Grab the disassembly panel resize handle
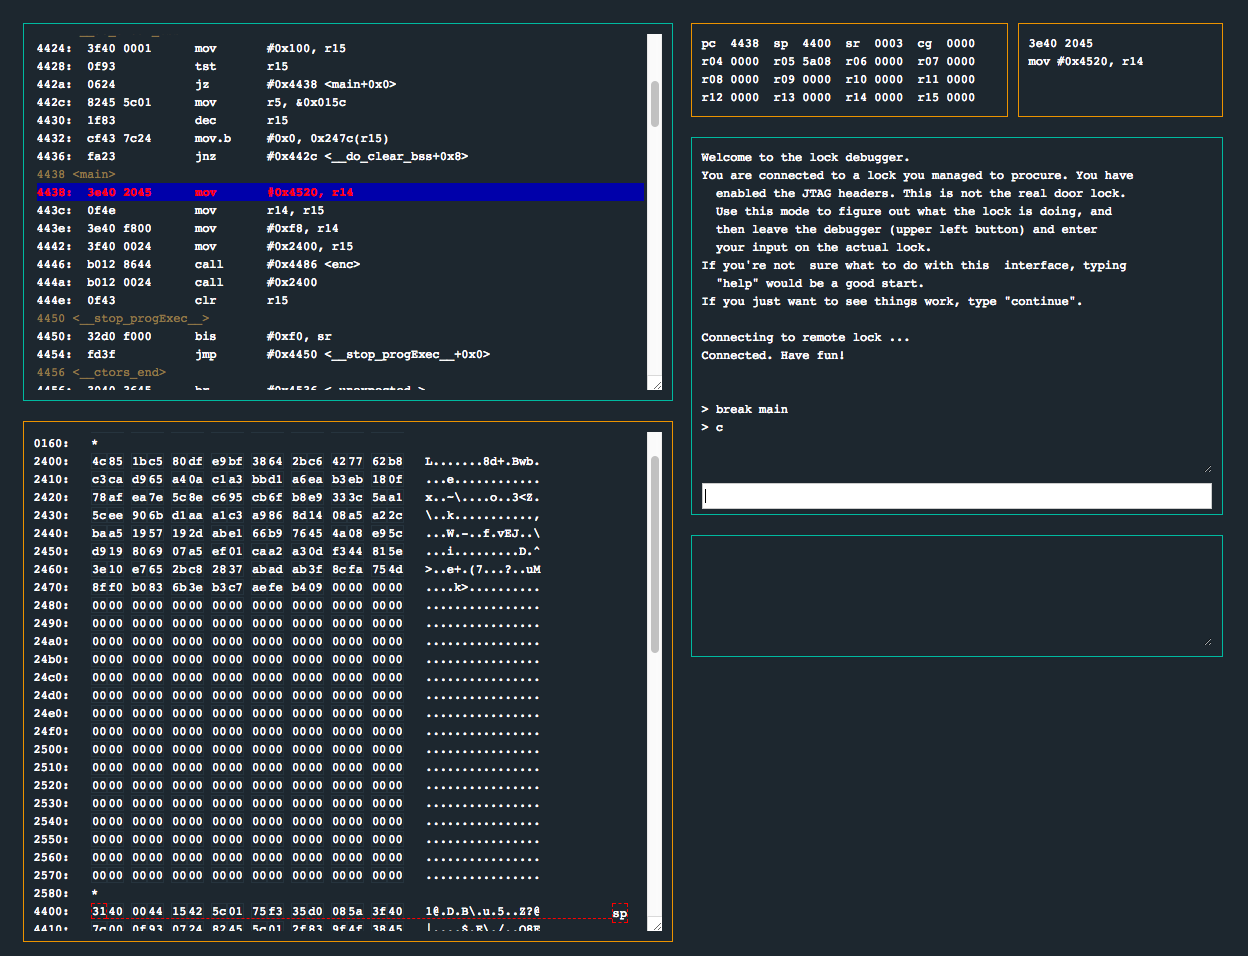Screen dimensions: 1248x956 coord(655,383)
